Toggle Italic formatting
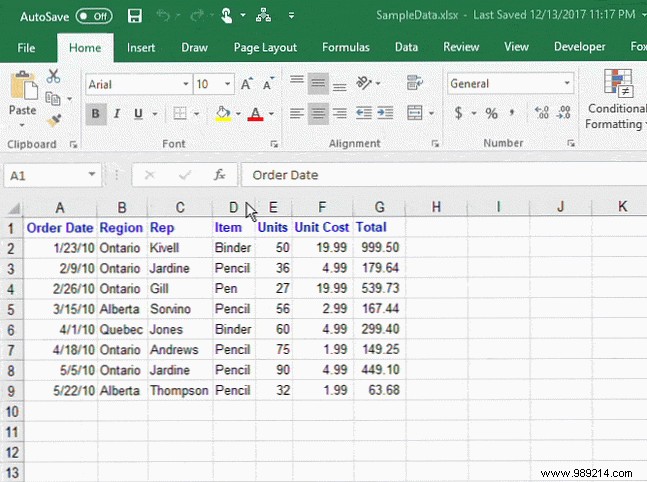The height and width of the screenshot is (482, 647). coord(117,113)
